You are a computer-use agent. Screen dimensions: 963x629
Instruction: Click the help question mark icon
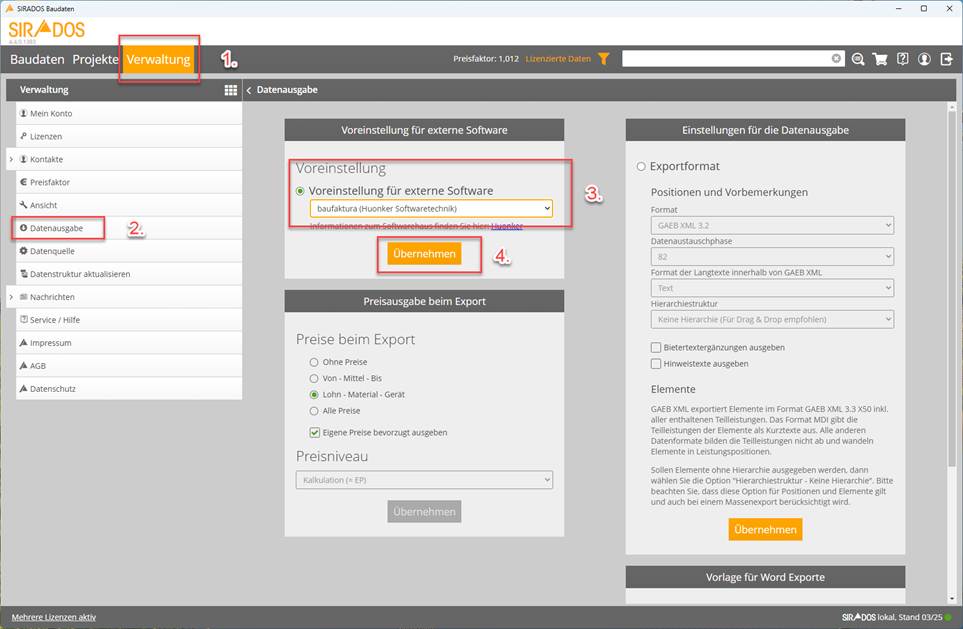(902, 59)
